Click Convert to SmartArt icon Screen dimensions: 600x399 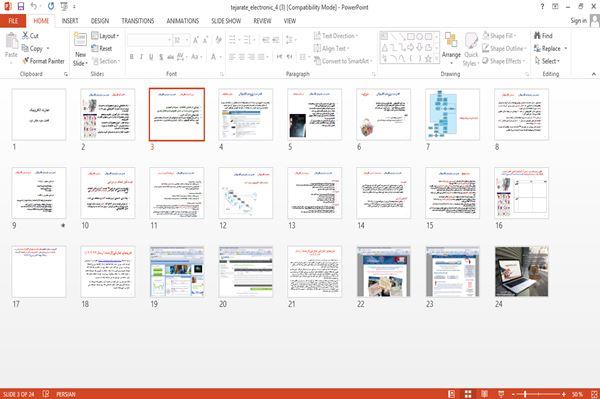pyautogui.click(x=317, y=61)
